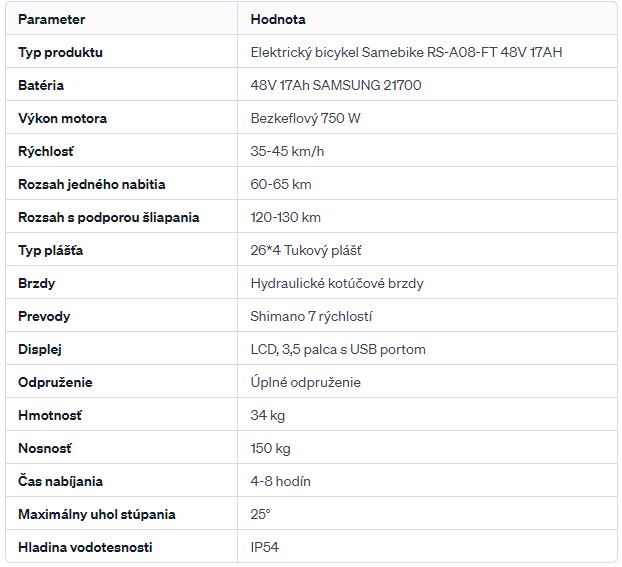Select the 26*4 Tukový plášť value
The height and width of the screenshot is (567, 622).
tap(306, 250)
